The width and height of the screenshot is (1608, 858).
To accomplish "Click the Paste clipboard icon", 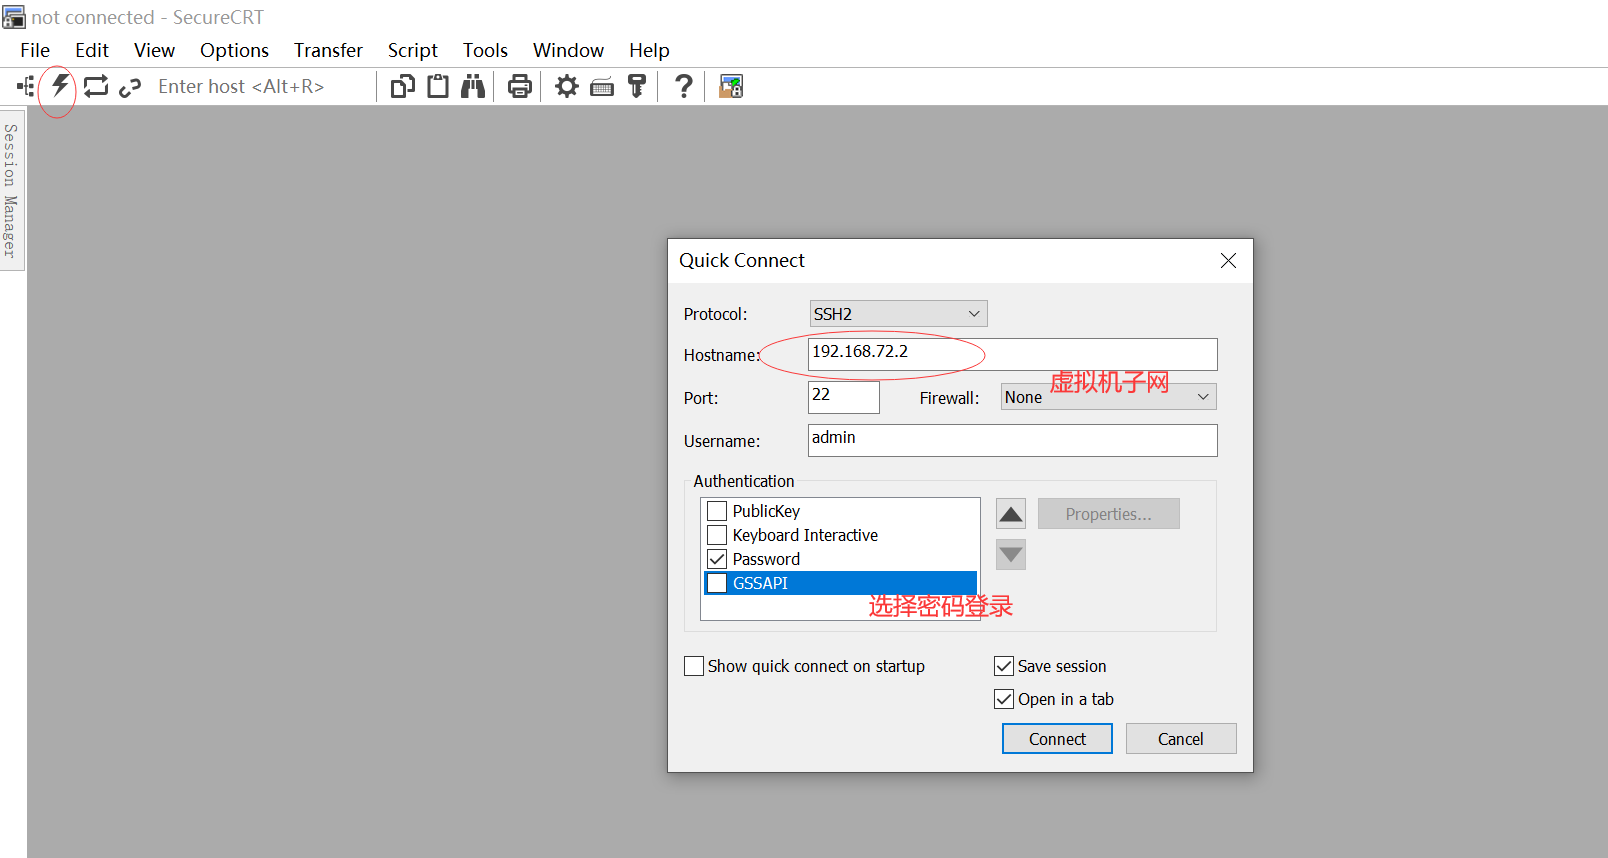I will click(x=438, y=87).
